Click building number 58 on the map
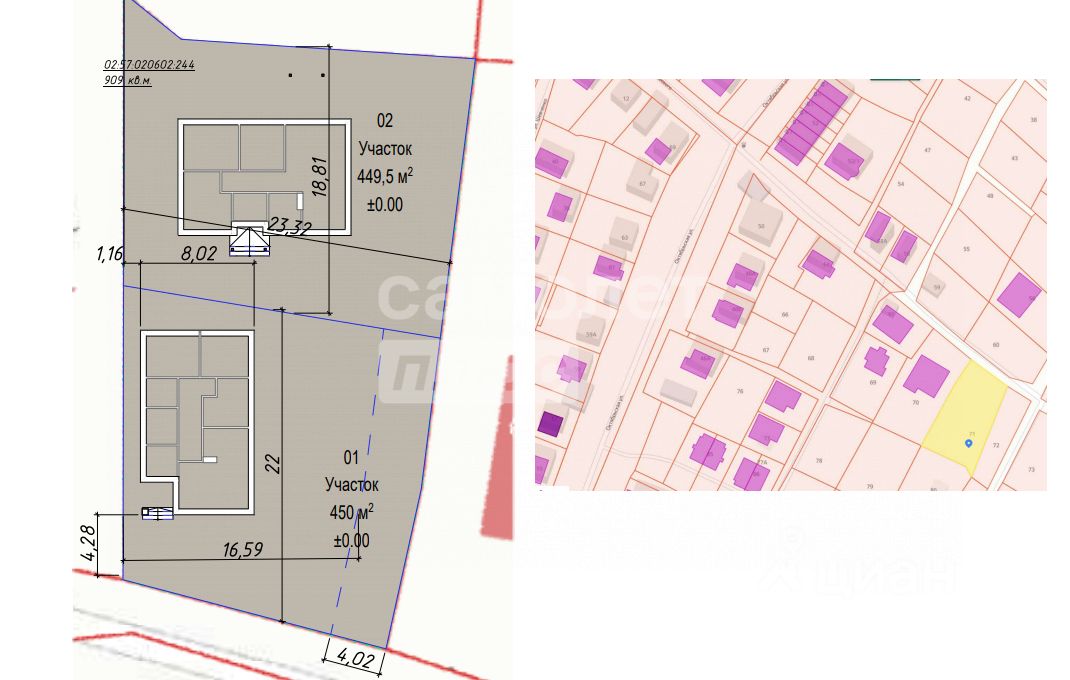The width and height of the screenshot is (1070, 680). tap(761, 226)
